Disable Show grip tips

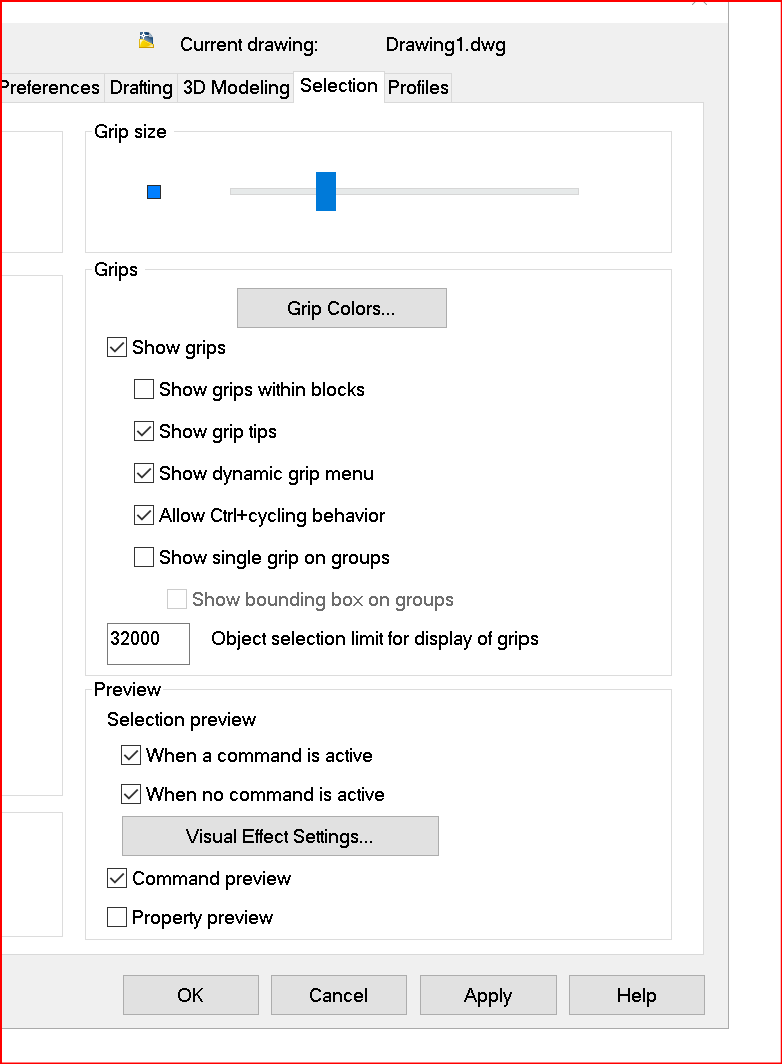click(x=143, y=431)
